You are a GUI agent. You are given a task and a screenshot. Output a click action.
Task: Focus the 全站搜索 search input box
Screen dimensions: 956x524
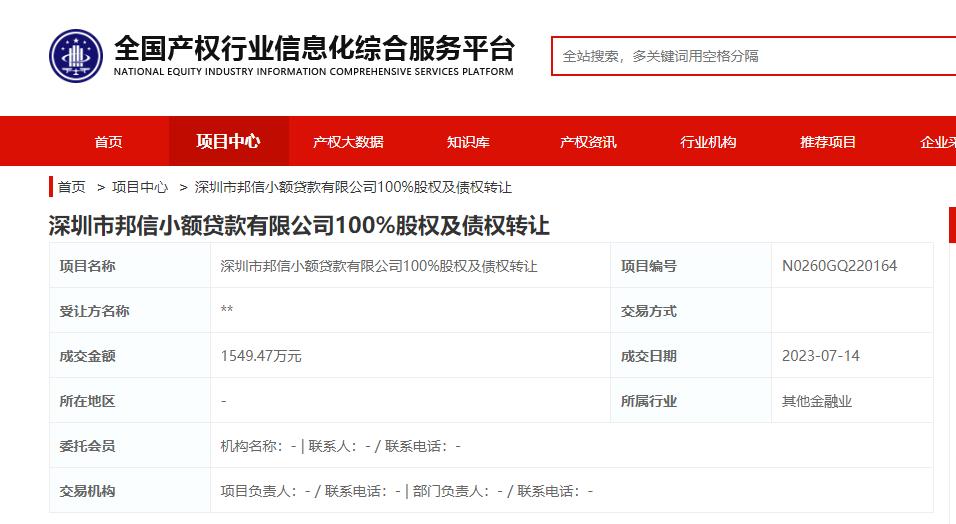pos(752,56)
